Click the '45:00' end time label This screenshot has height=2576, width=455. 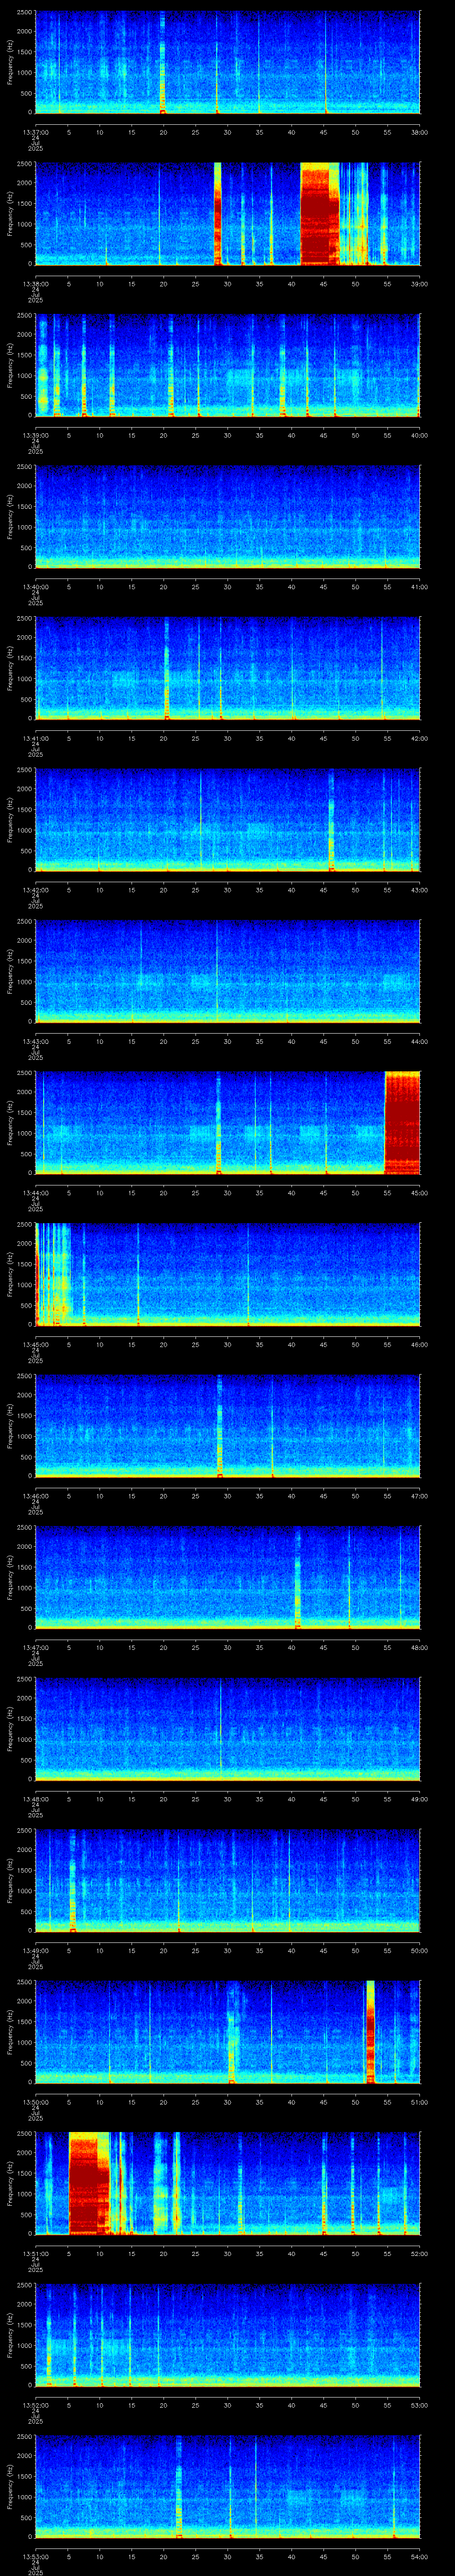click(419, 1192)
